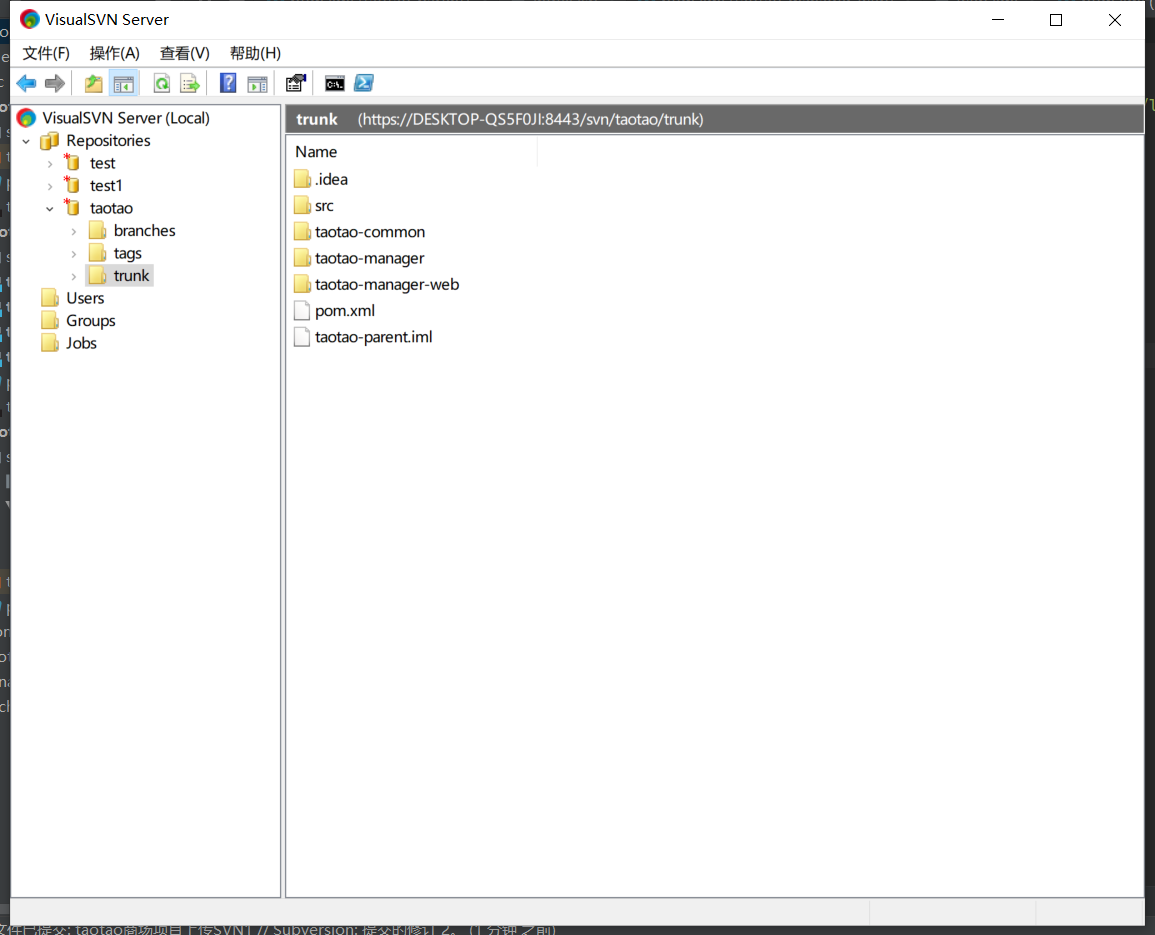
Task: Open the 操作(A) menu
Action: [114, 53]
